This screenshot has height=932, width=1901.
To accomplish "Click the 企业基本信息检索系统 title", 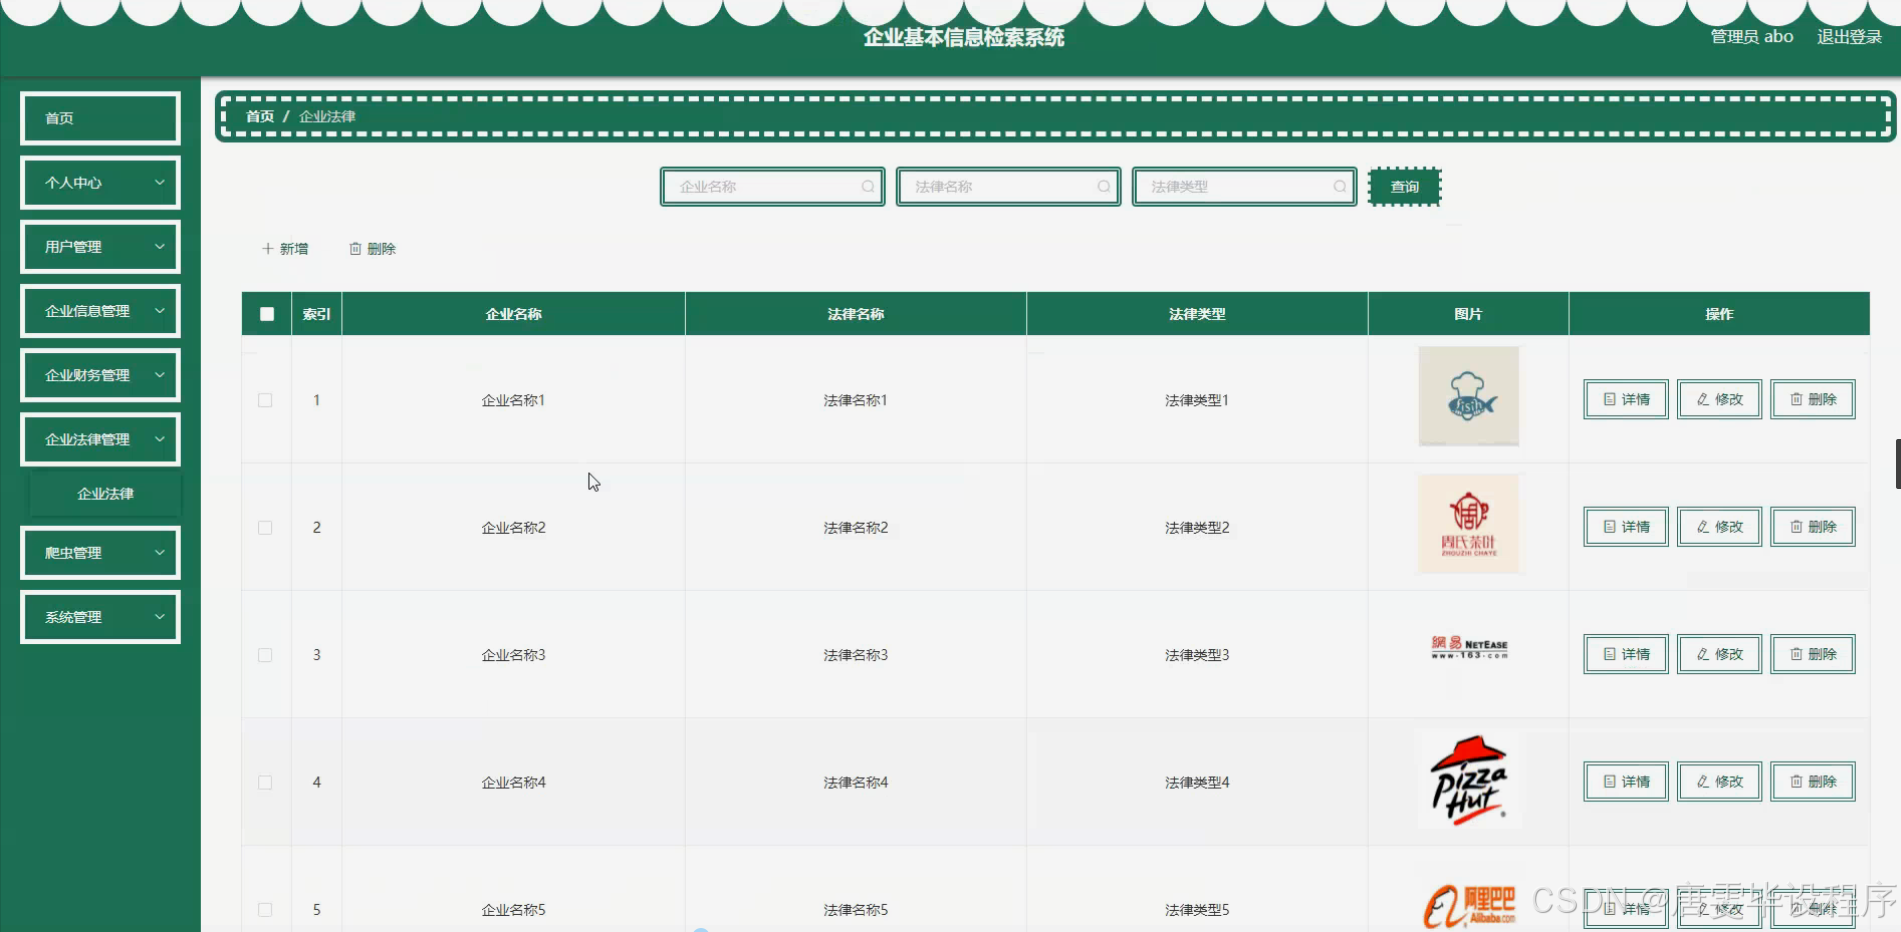I will (x=964, y=38).
